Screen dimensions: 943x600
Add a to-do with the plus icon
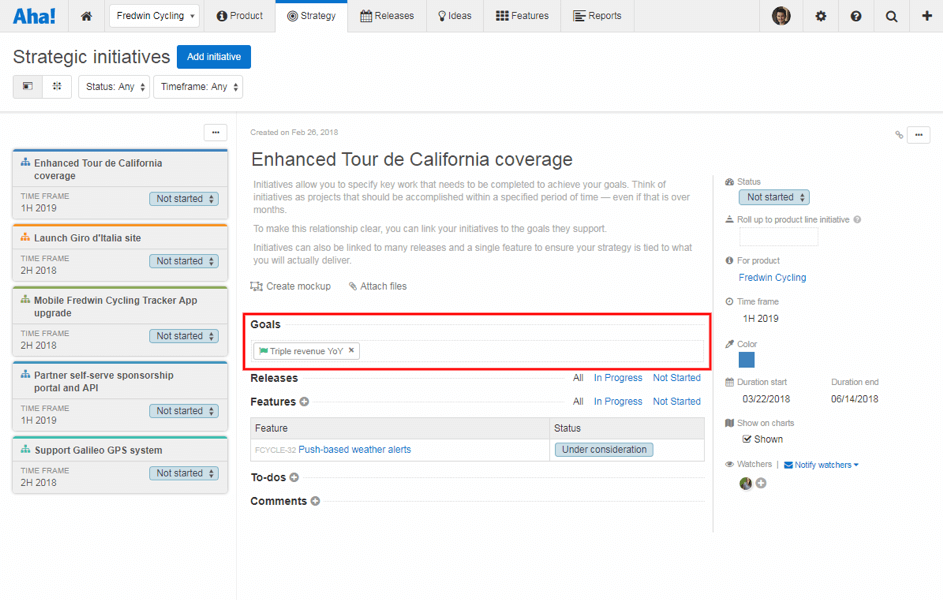coord(294,478)
